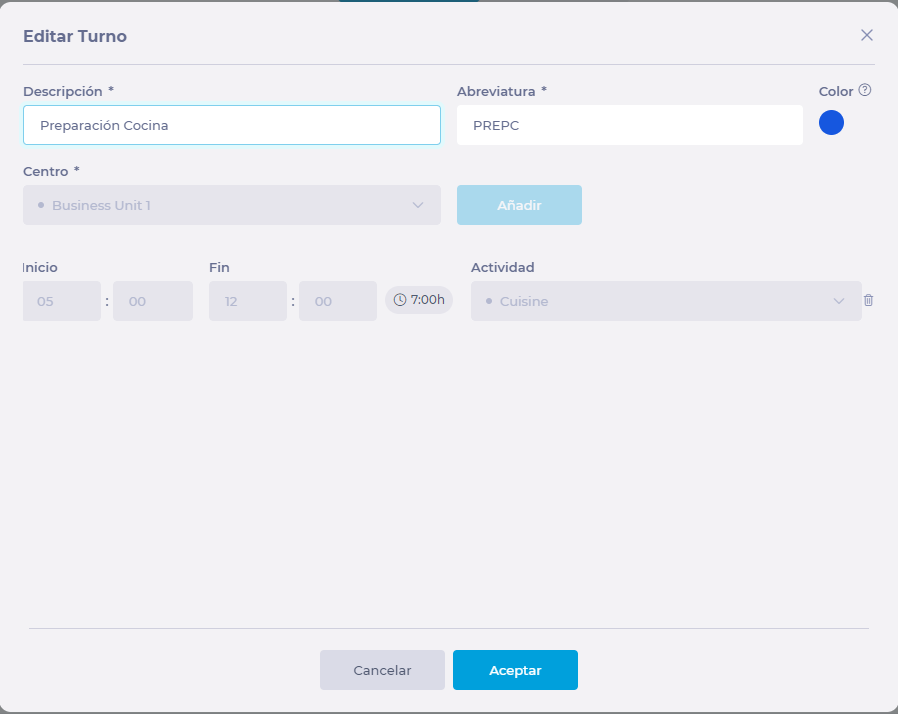Click the Color label text
898x714 pixels.
[836, 92]
